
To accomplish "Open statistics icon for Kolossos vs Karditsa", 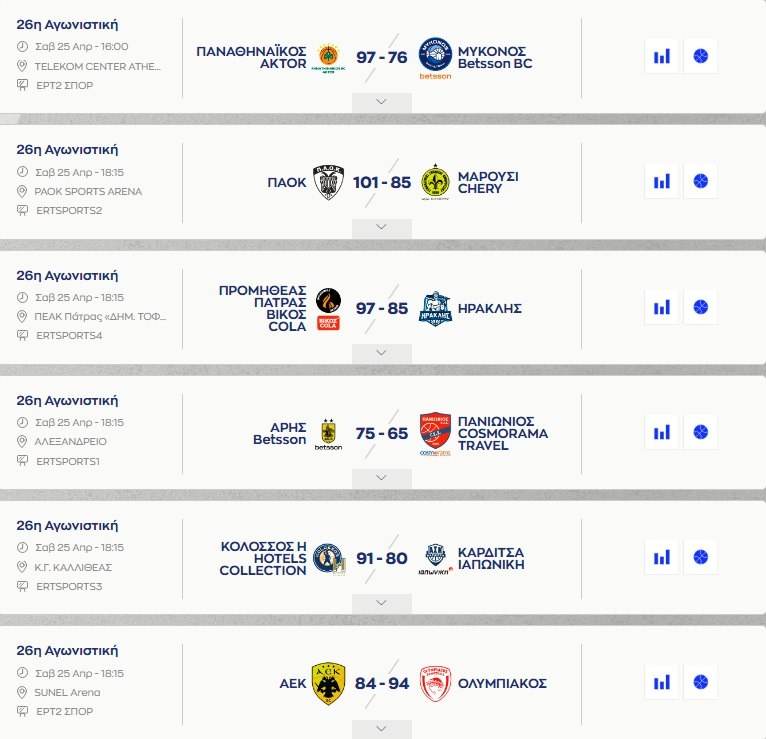I will tap(661, 557).
